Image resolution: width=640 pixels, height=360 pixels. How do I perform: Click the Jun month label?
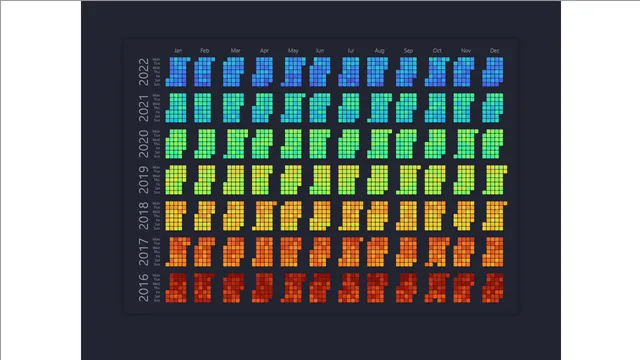coord(320,51)
